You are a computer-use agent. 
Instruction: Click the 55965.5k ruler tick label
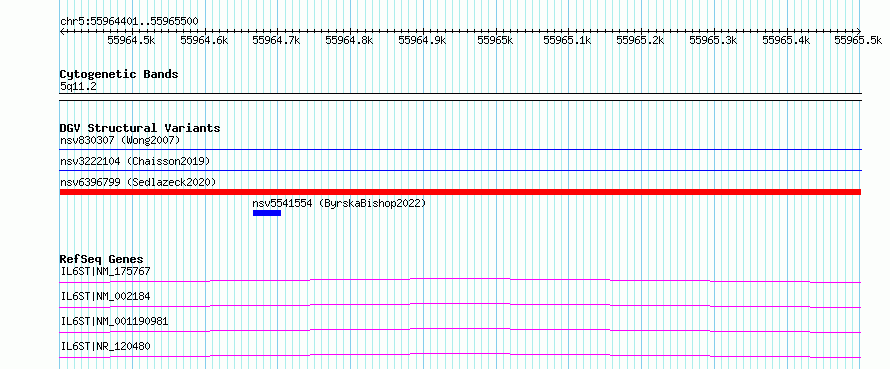click(858, 40)
